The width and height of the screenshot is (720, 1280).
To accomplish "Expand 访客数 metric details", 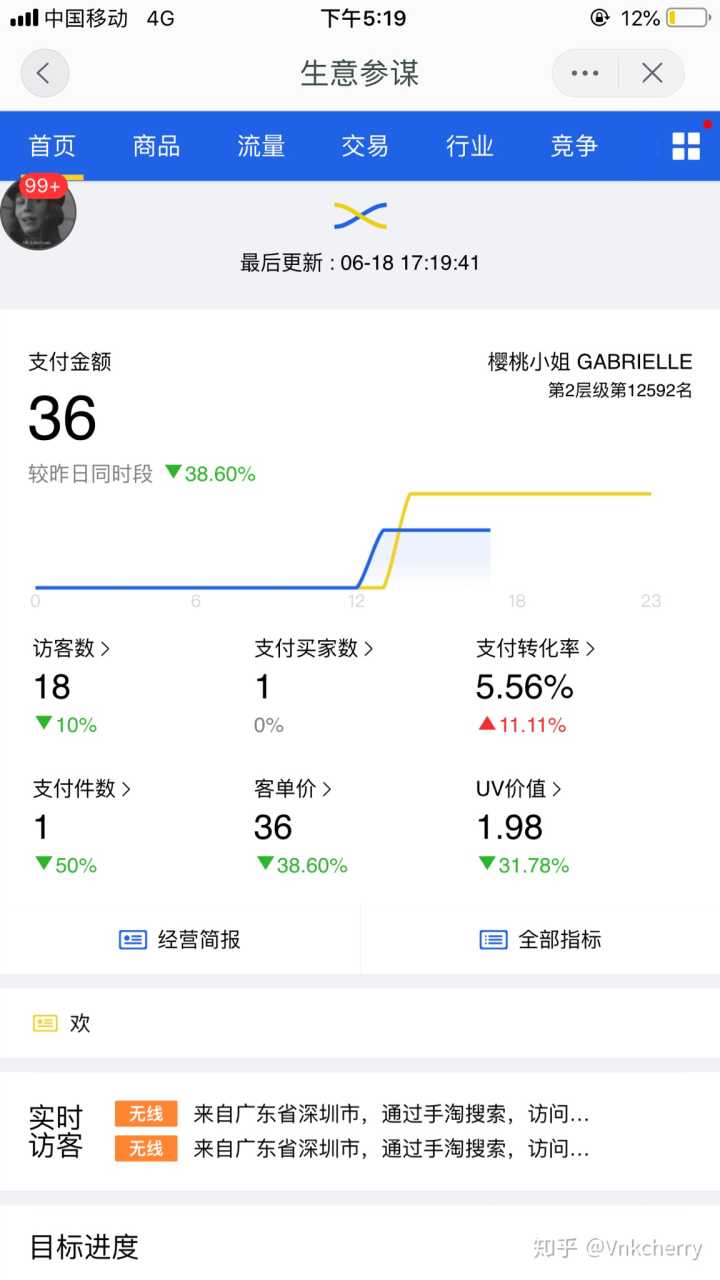I will pyautogui.click(x=71, y=649).
